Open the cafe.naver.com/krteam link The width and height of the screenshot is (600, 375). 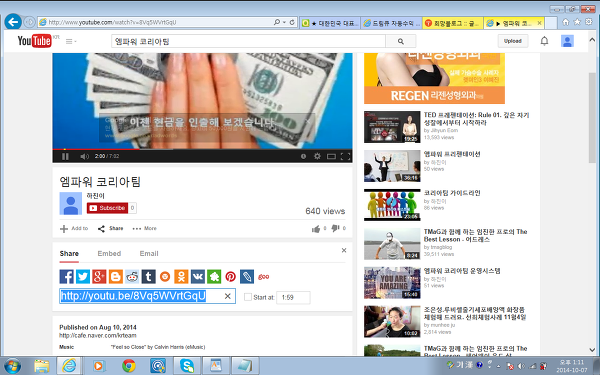98,336
